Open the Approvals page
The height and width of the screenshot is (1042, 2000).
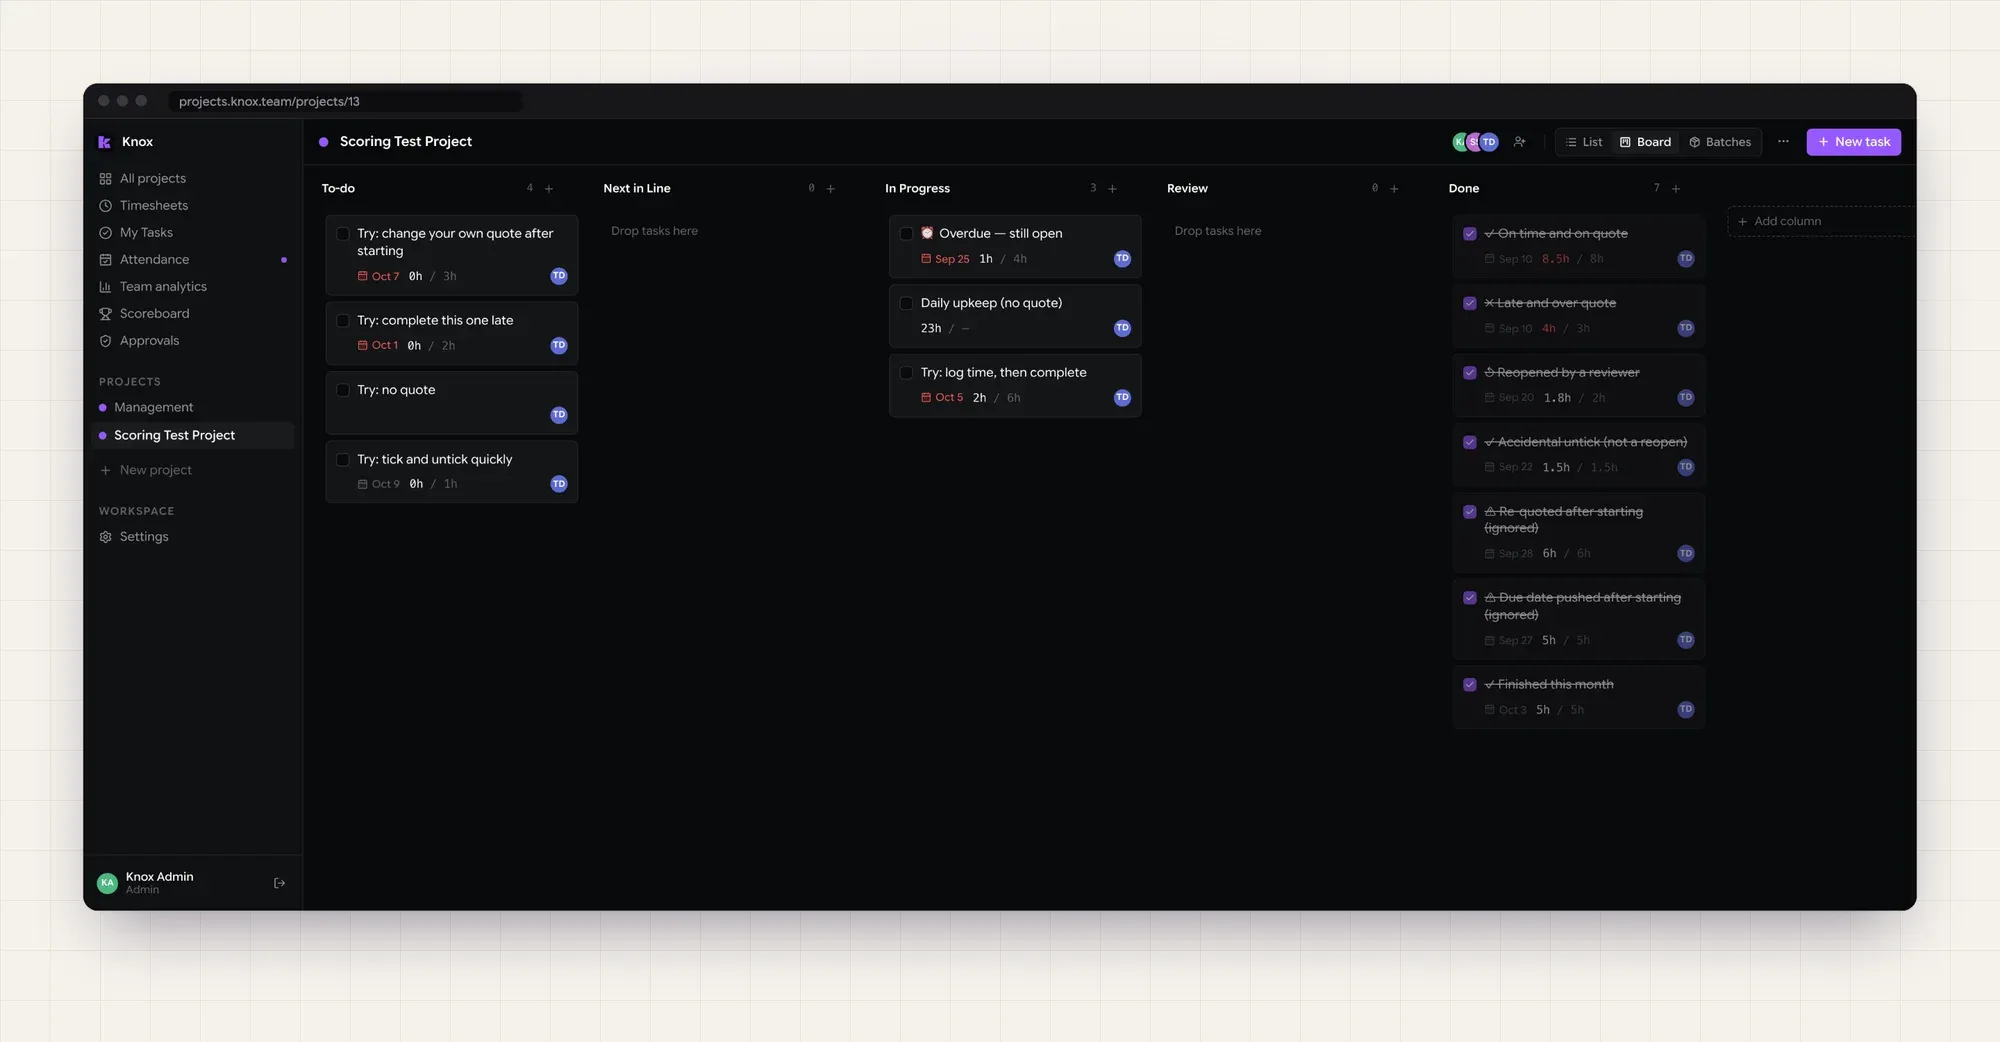click(193, 341)
